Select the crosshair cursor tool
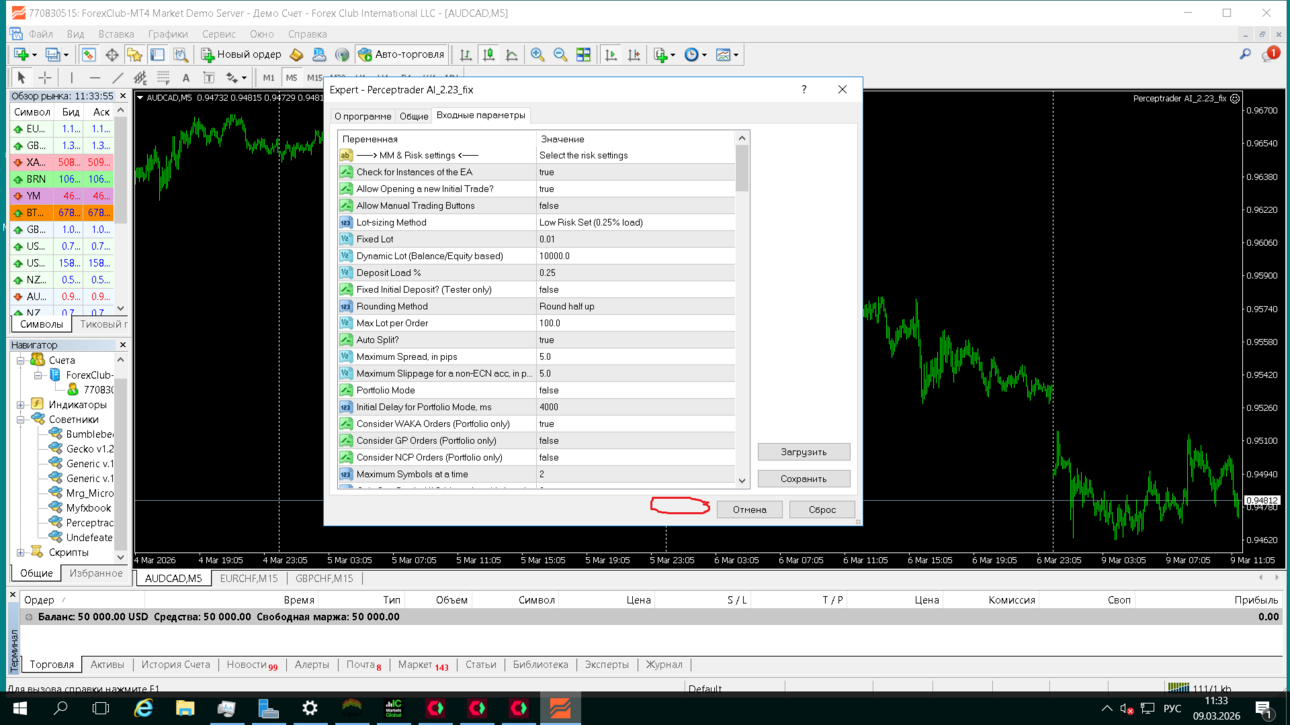 click(x=45, y=78)
